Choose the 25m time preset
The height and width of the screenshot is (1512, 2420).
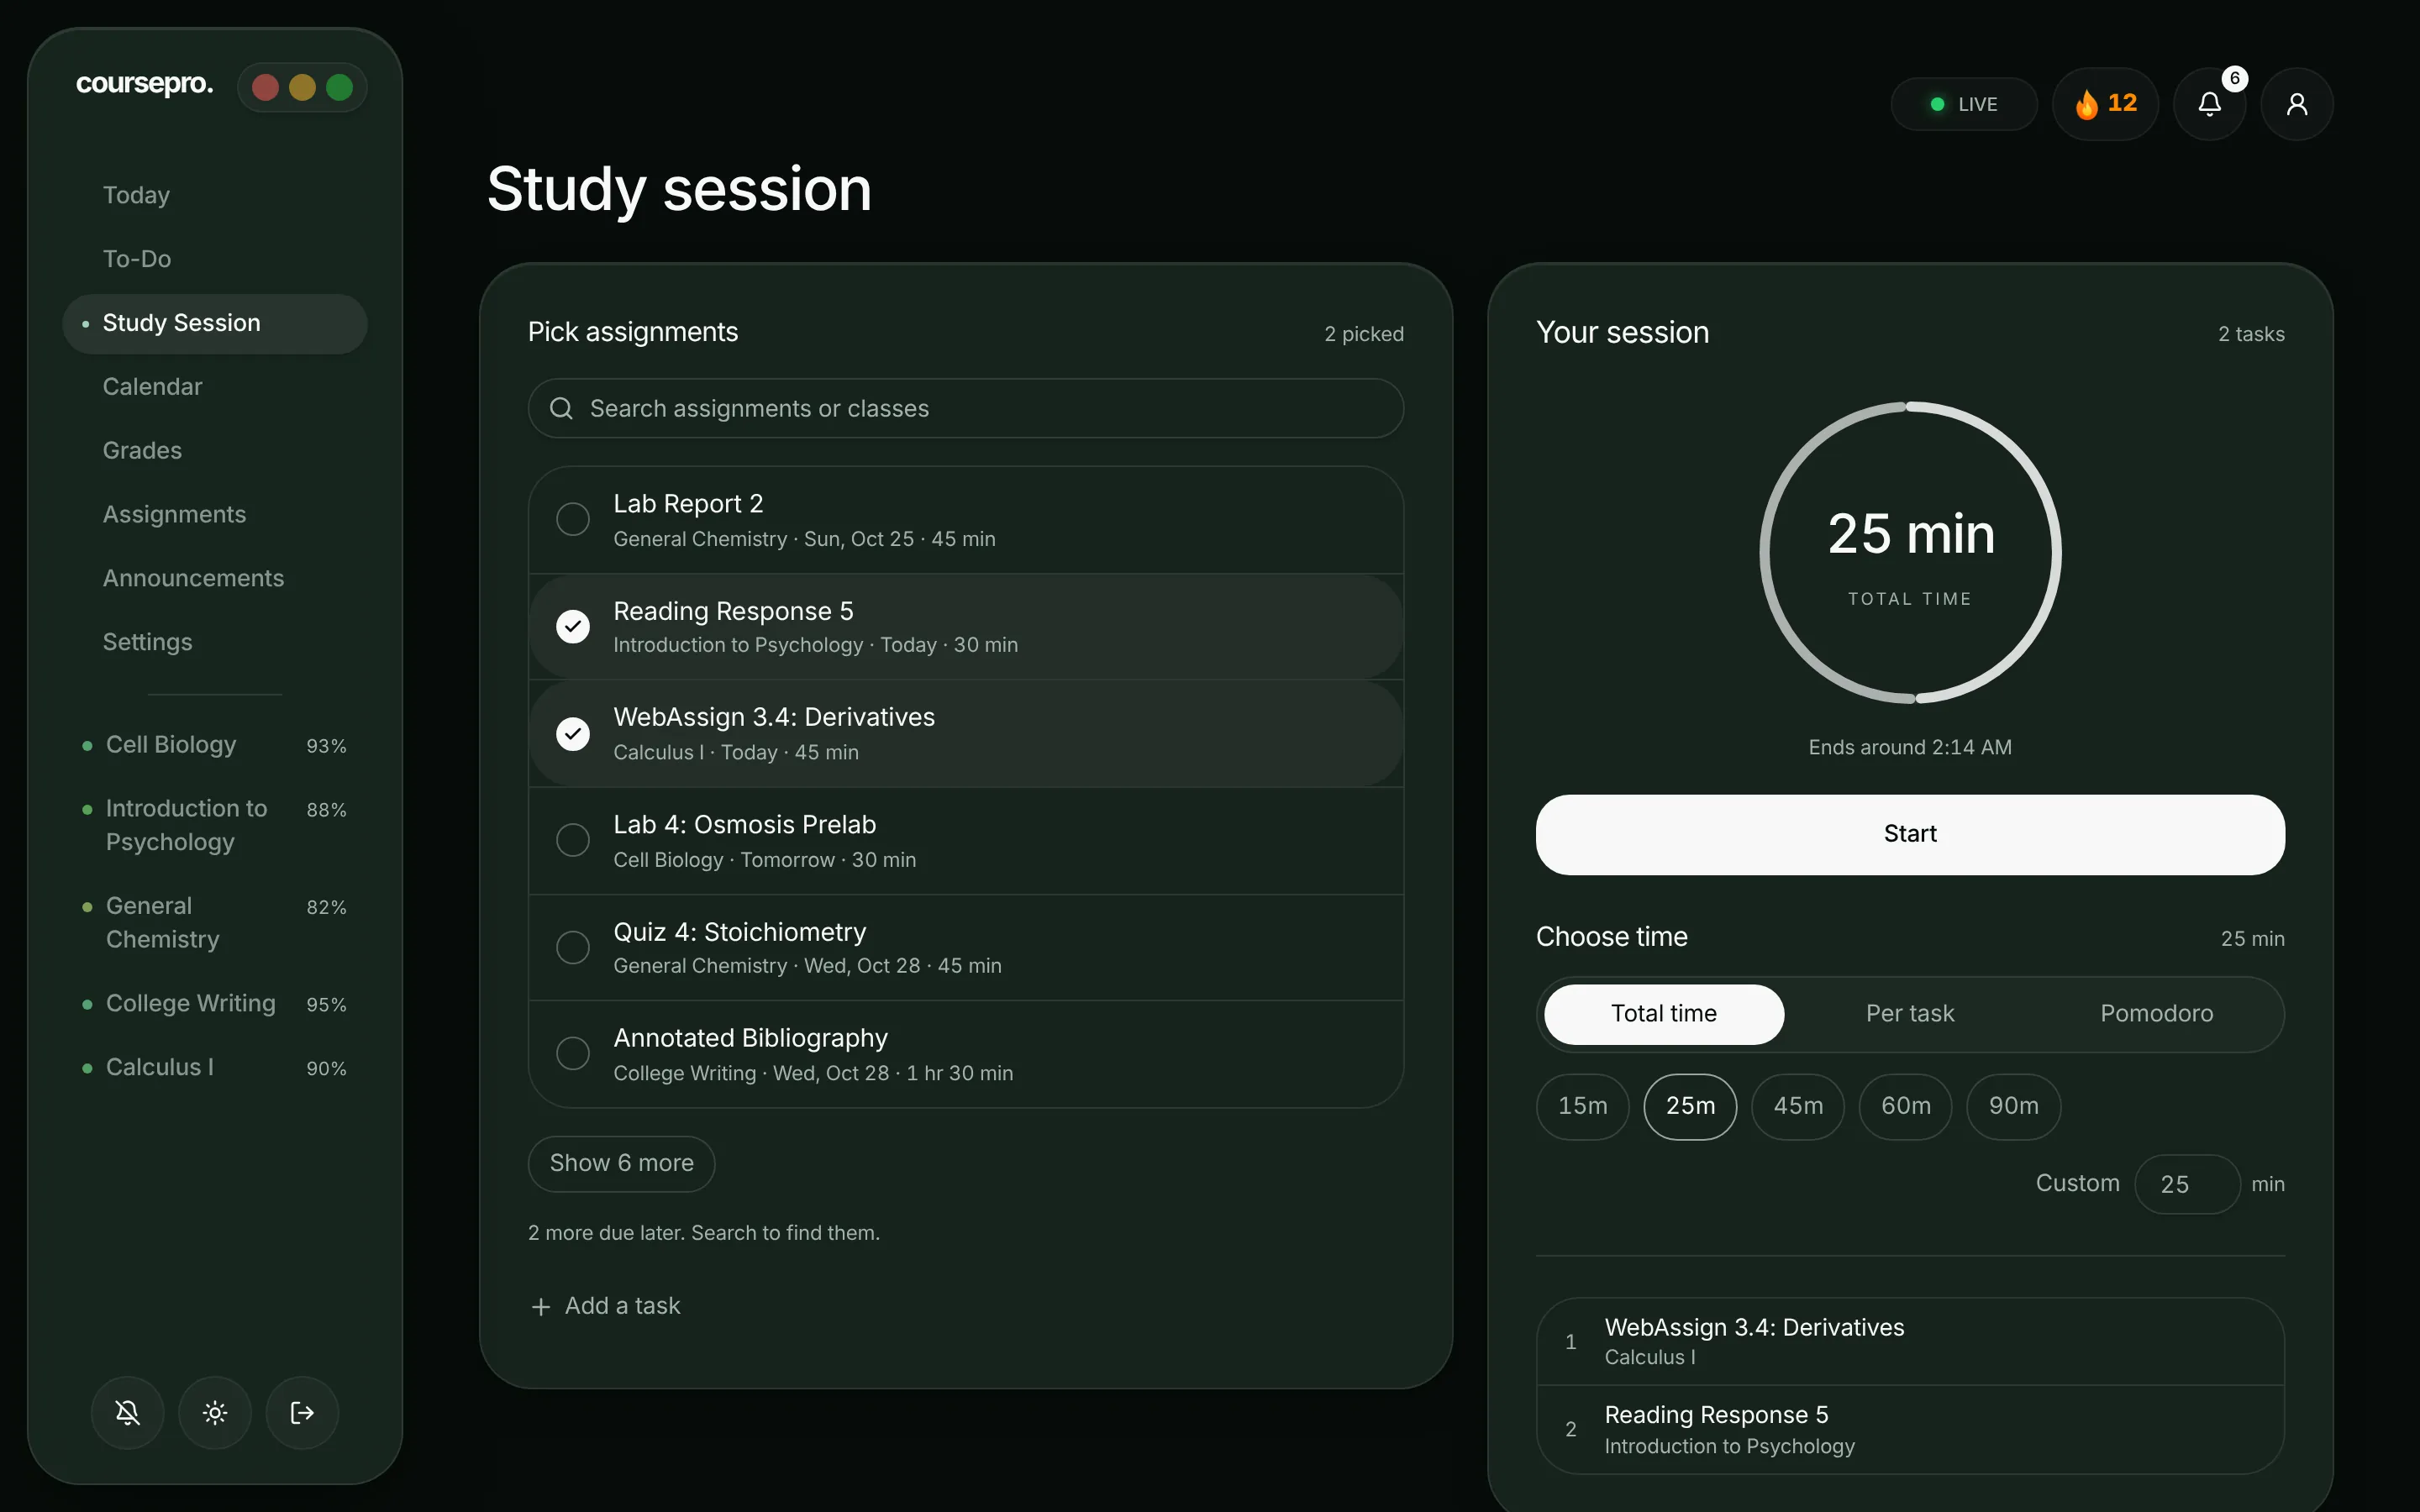[x=1690, y=1106]
